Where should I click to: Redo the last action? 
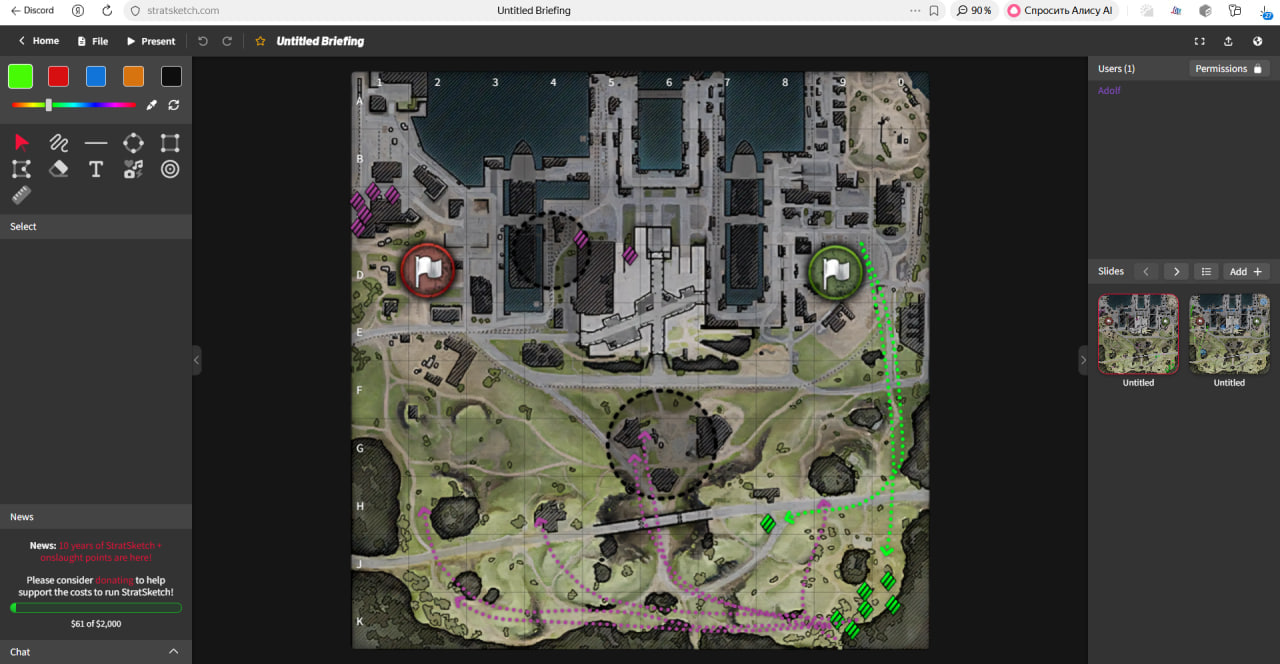click(x=227, y=41)
